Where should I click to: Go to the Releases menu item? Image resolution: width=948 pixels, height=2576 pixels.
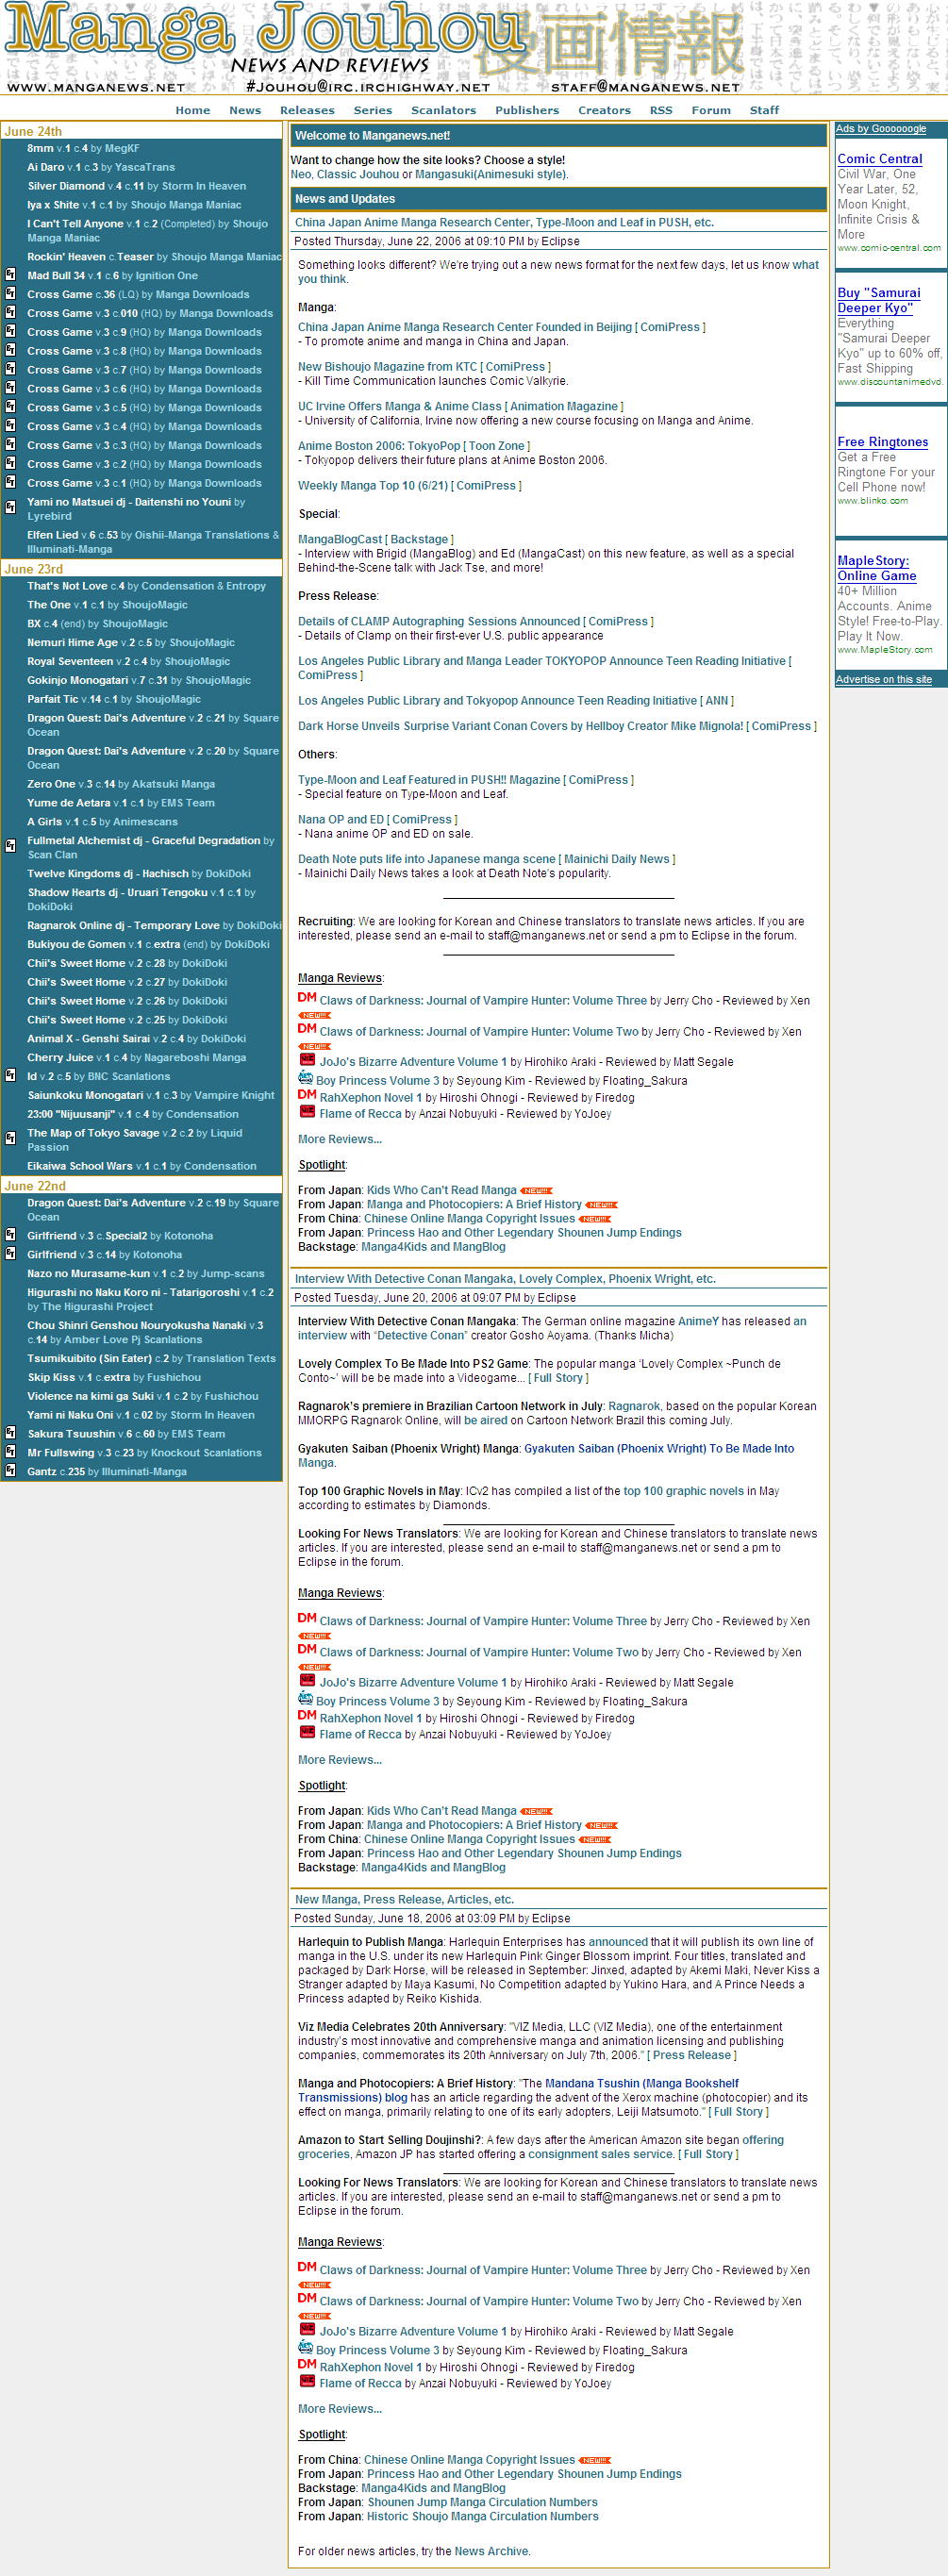[x=307, y=110]
